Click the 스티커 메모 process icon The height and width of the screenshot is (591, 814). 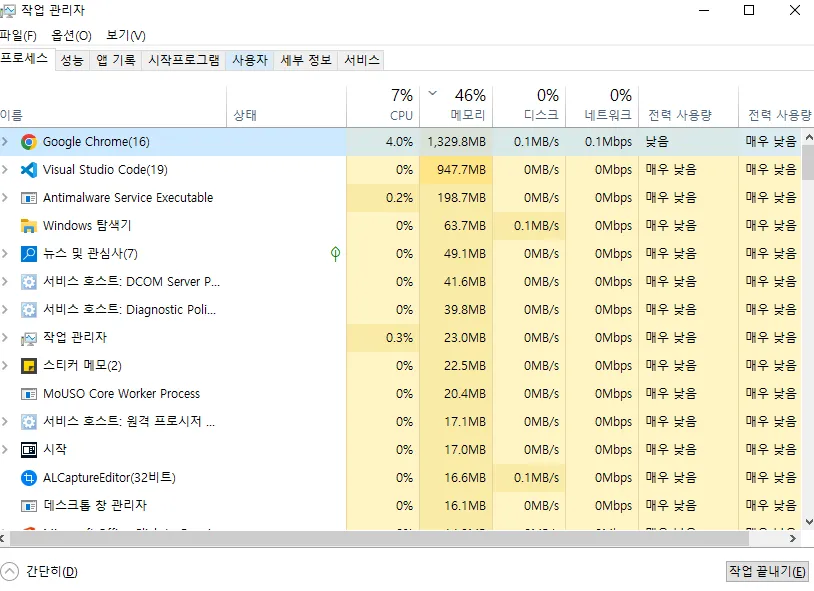click(x=29, y=366)
